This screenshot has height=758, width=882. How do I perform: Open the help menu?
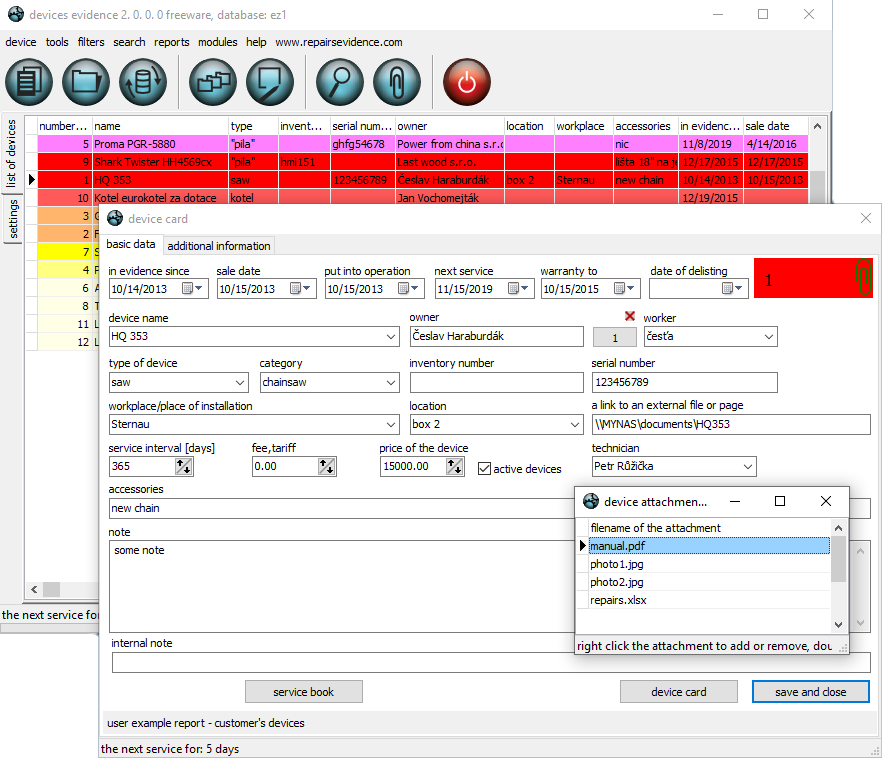[x=256, y=42]
